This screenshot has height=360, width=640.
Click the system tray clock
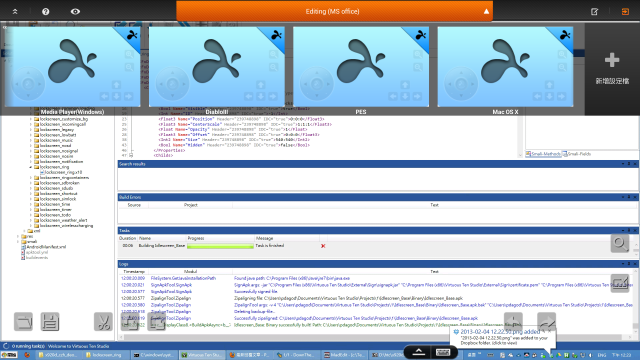pyautogui.click(x=622, y=355)
